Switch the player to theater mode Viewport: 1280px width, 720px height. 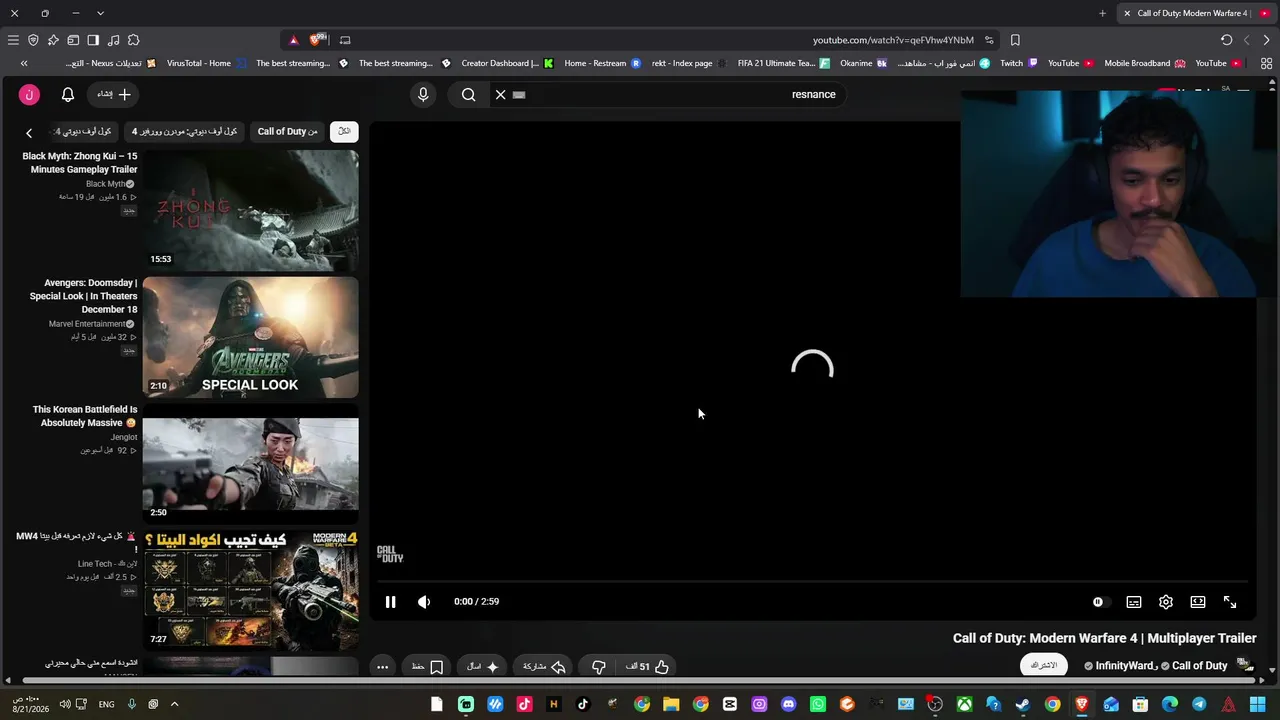click(x=1198, y=602)
